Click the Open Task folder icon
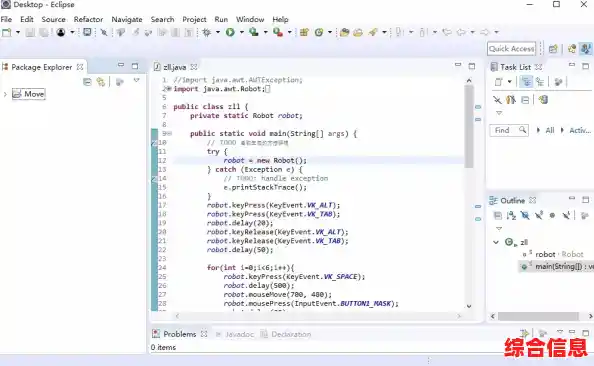This screenshot has height=366, width=594. (x=358, y=32)
